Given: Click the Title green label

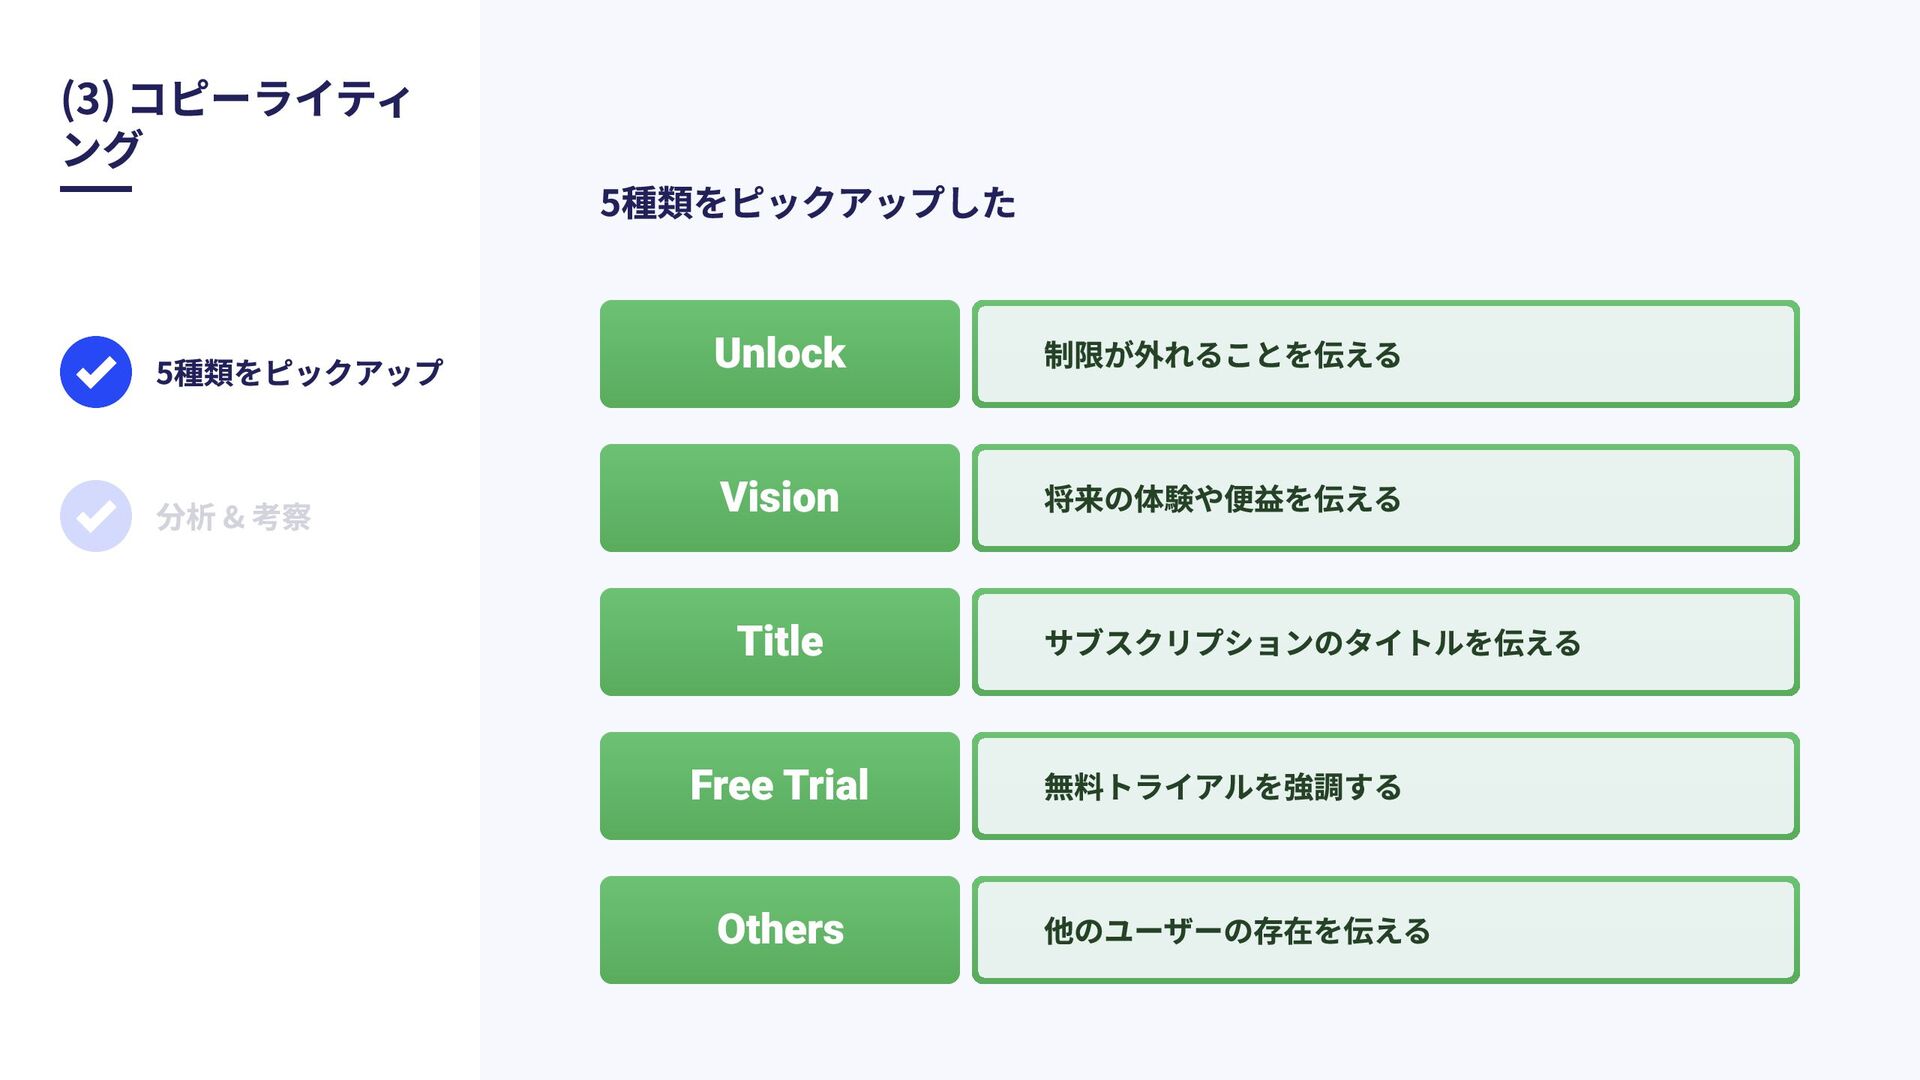Looking at the screenshot, I should 780,642.
